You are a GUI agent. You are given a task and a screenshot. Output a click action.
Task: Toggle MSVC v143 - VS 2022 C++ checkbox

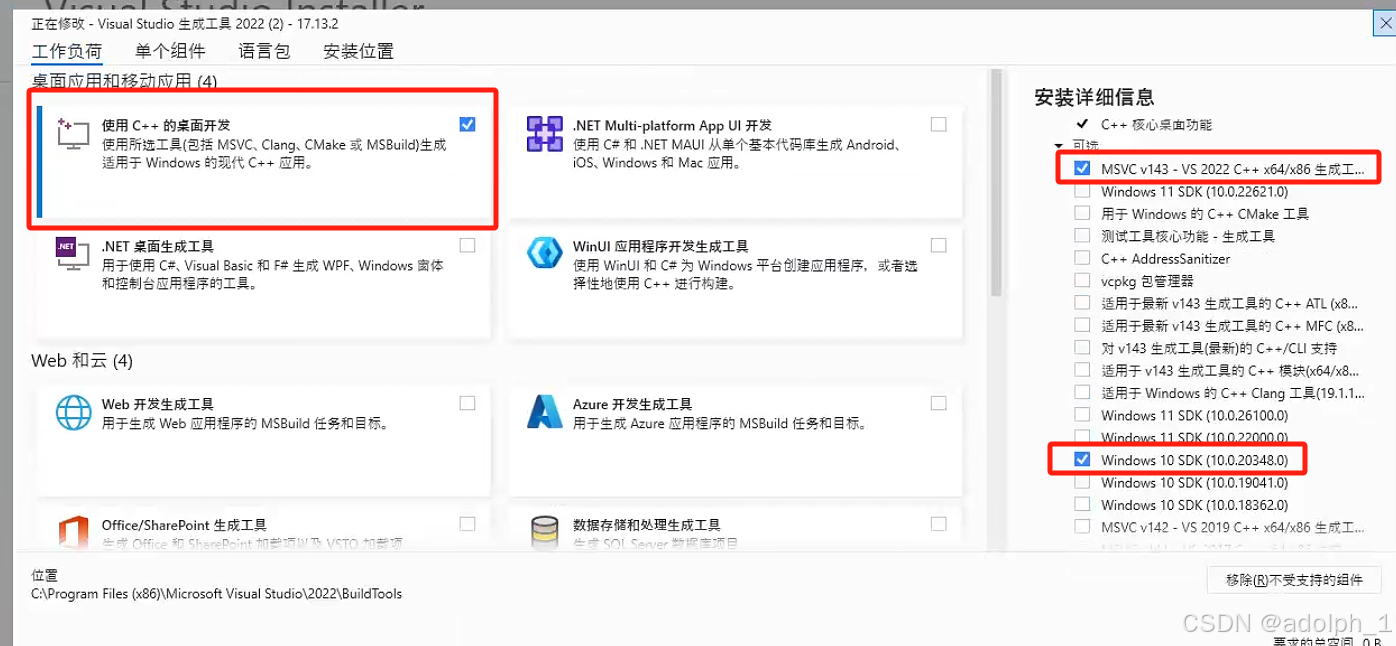[1082, 168]
